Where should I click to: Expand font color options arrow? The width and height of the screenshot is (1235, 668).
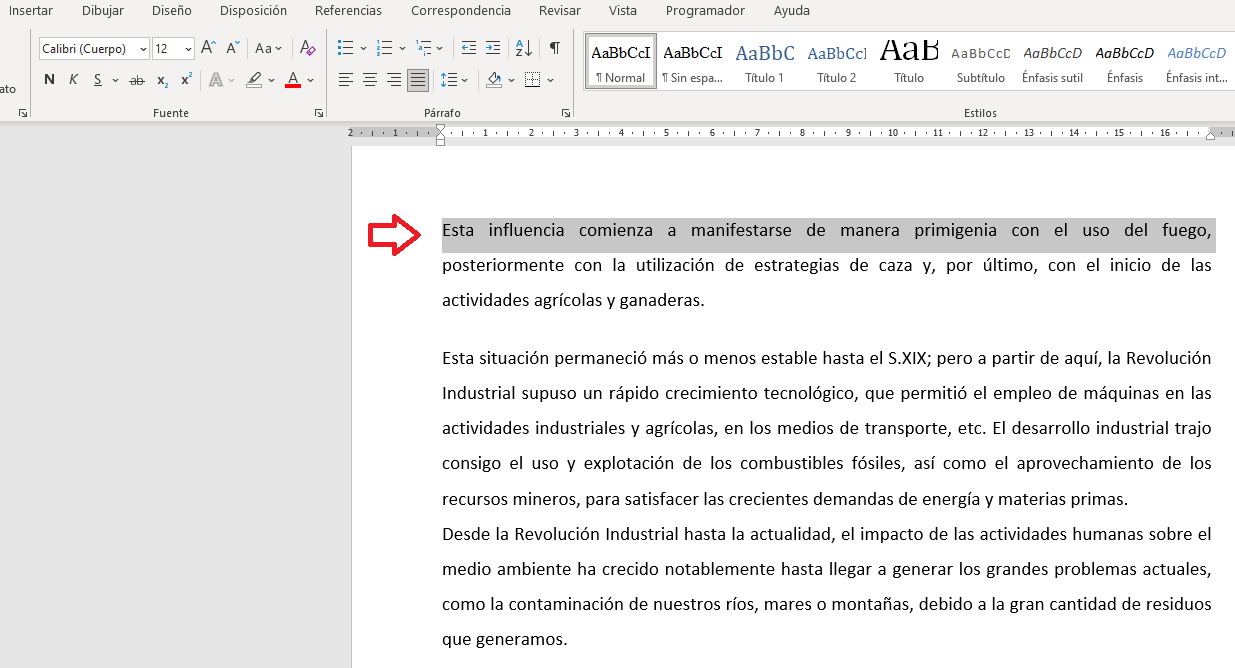click(310, 80)
